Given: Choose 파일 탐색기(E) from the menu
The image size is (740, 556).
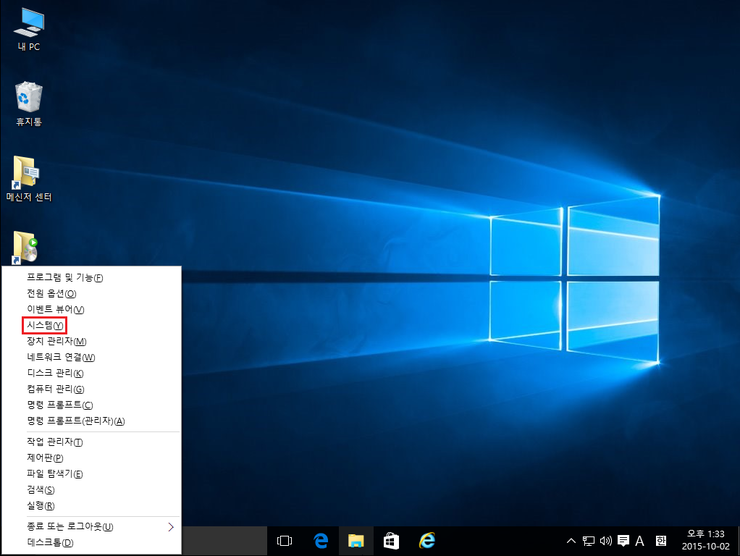Looking at the screenshot, I should coord(92,474).
